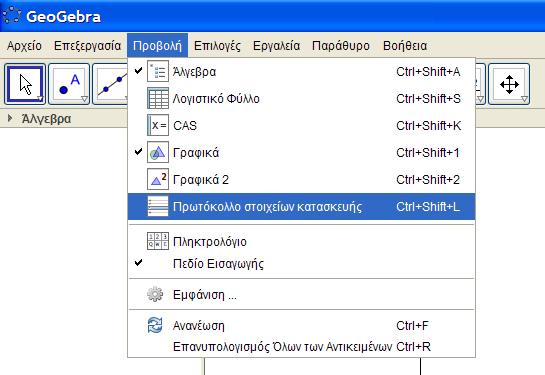Open Εμφάνιση ... layout settings
Viewport: 545px width, 375px height.
(x=301, y=294)
